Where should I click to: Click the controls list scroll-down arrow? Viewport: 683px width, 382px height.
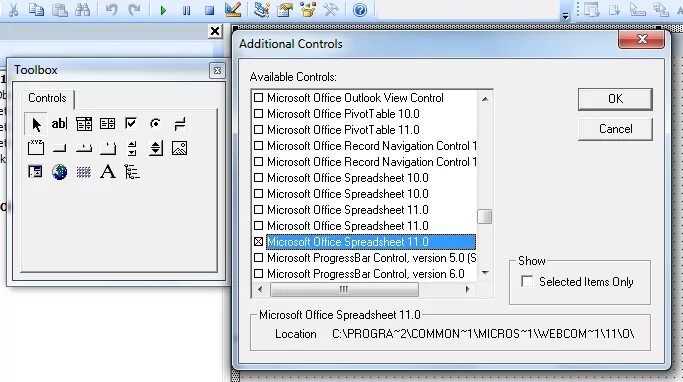[485, 273]
